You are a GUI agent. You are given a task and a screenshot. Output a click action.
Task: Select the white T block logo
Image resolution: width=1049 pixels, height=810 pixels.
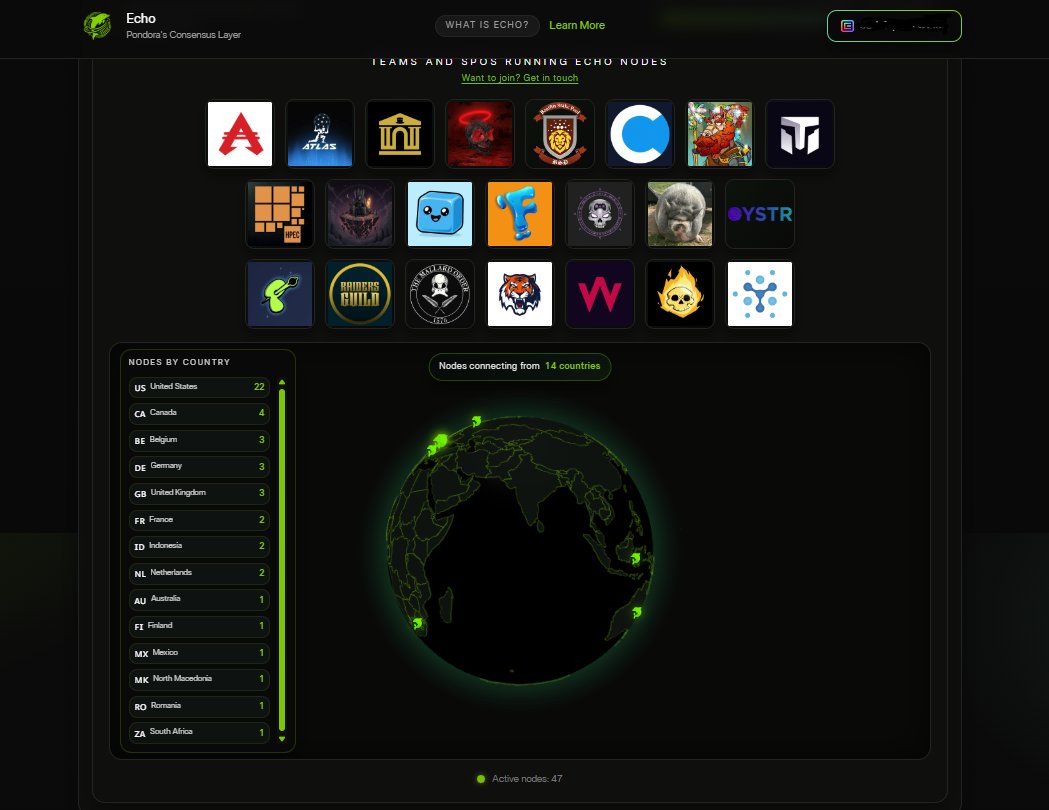click(x=800, y=134)
